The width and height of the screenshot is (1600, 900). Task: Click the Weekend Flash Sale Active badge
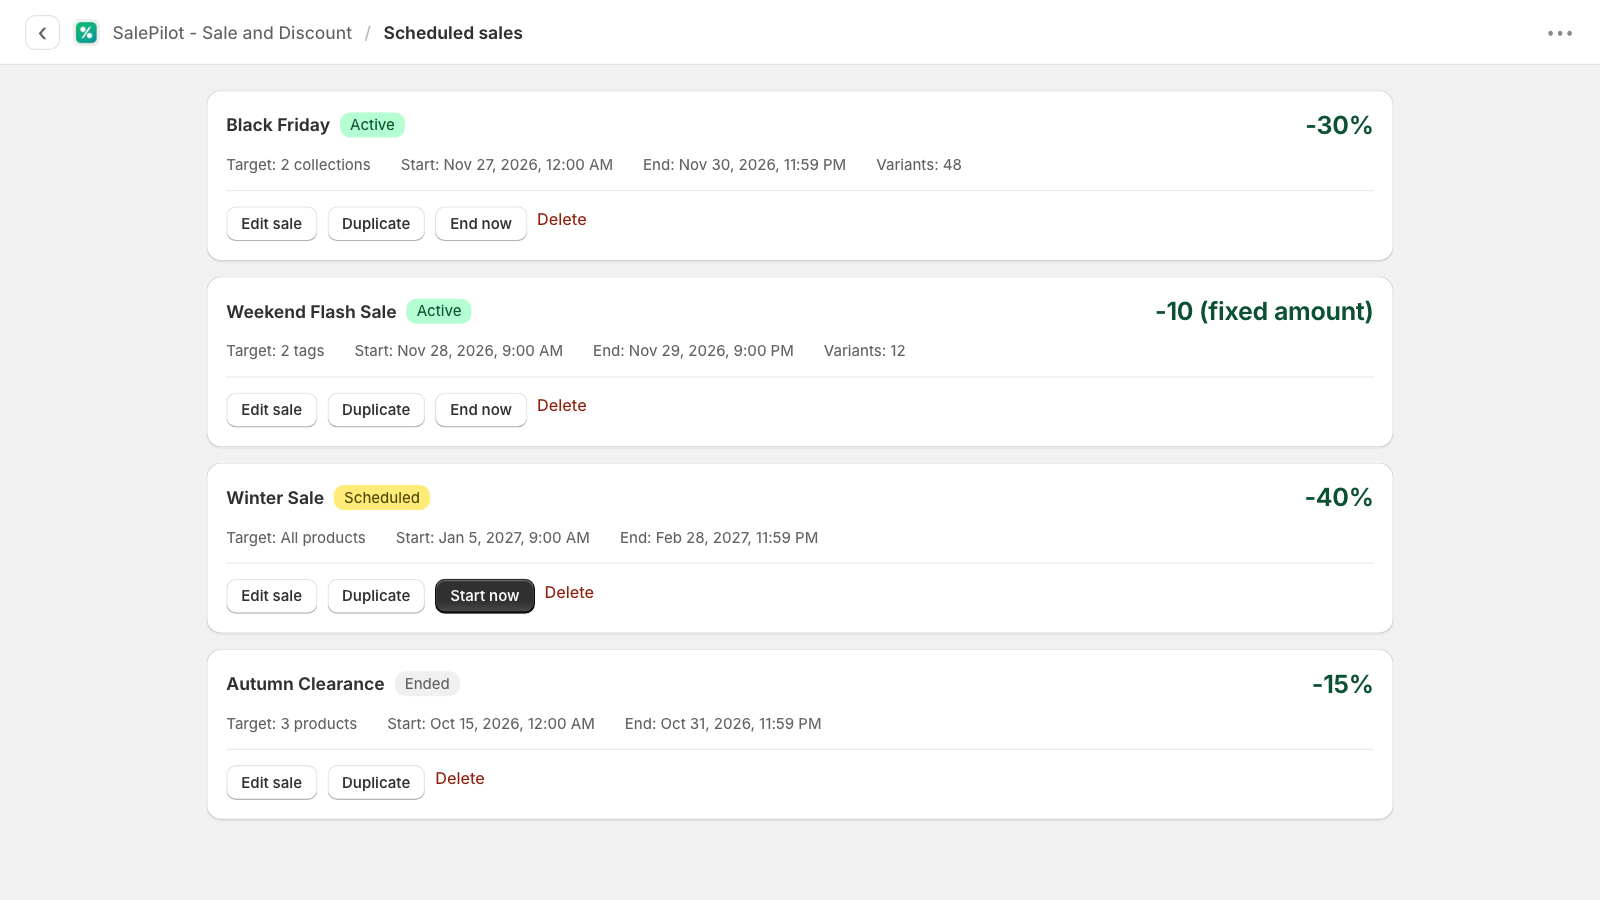[x=439, y=311]
